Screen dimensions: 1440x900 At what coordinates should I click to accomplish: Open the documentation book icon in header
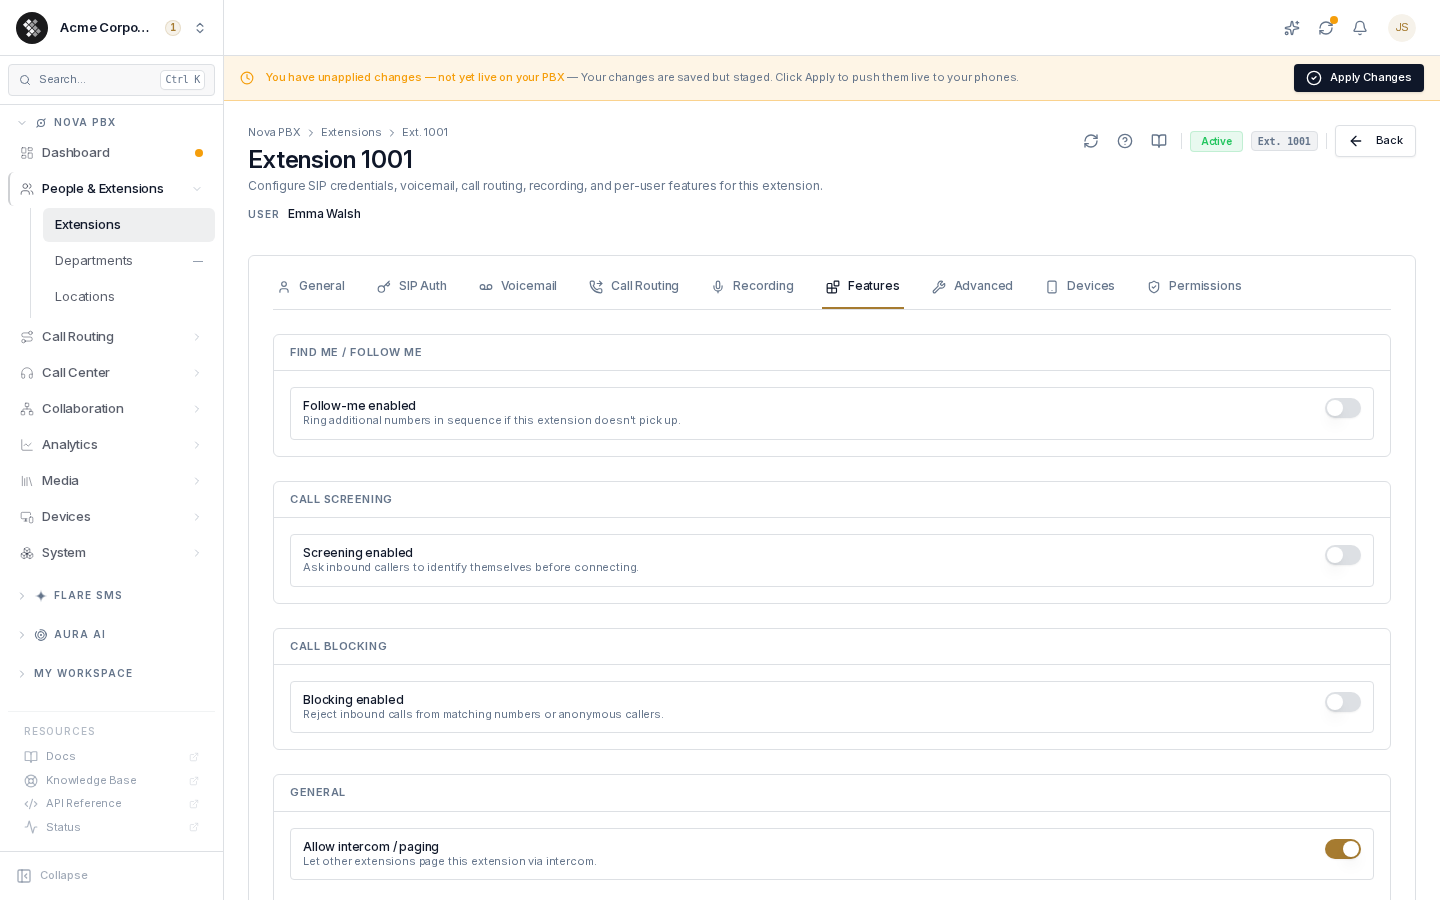(1159, 141)
